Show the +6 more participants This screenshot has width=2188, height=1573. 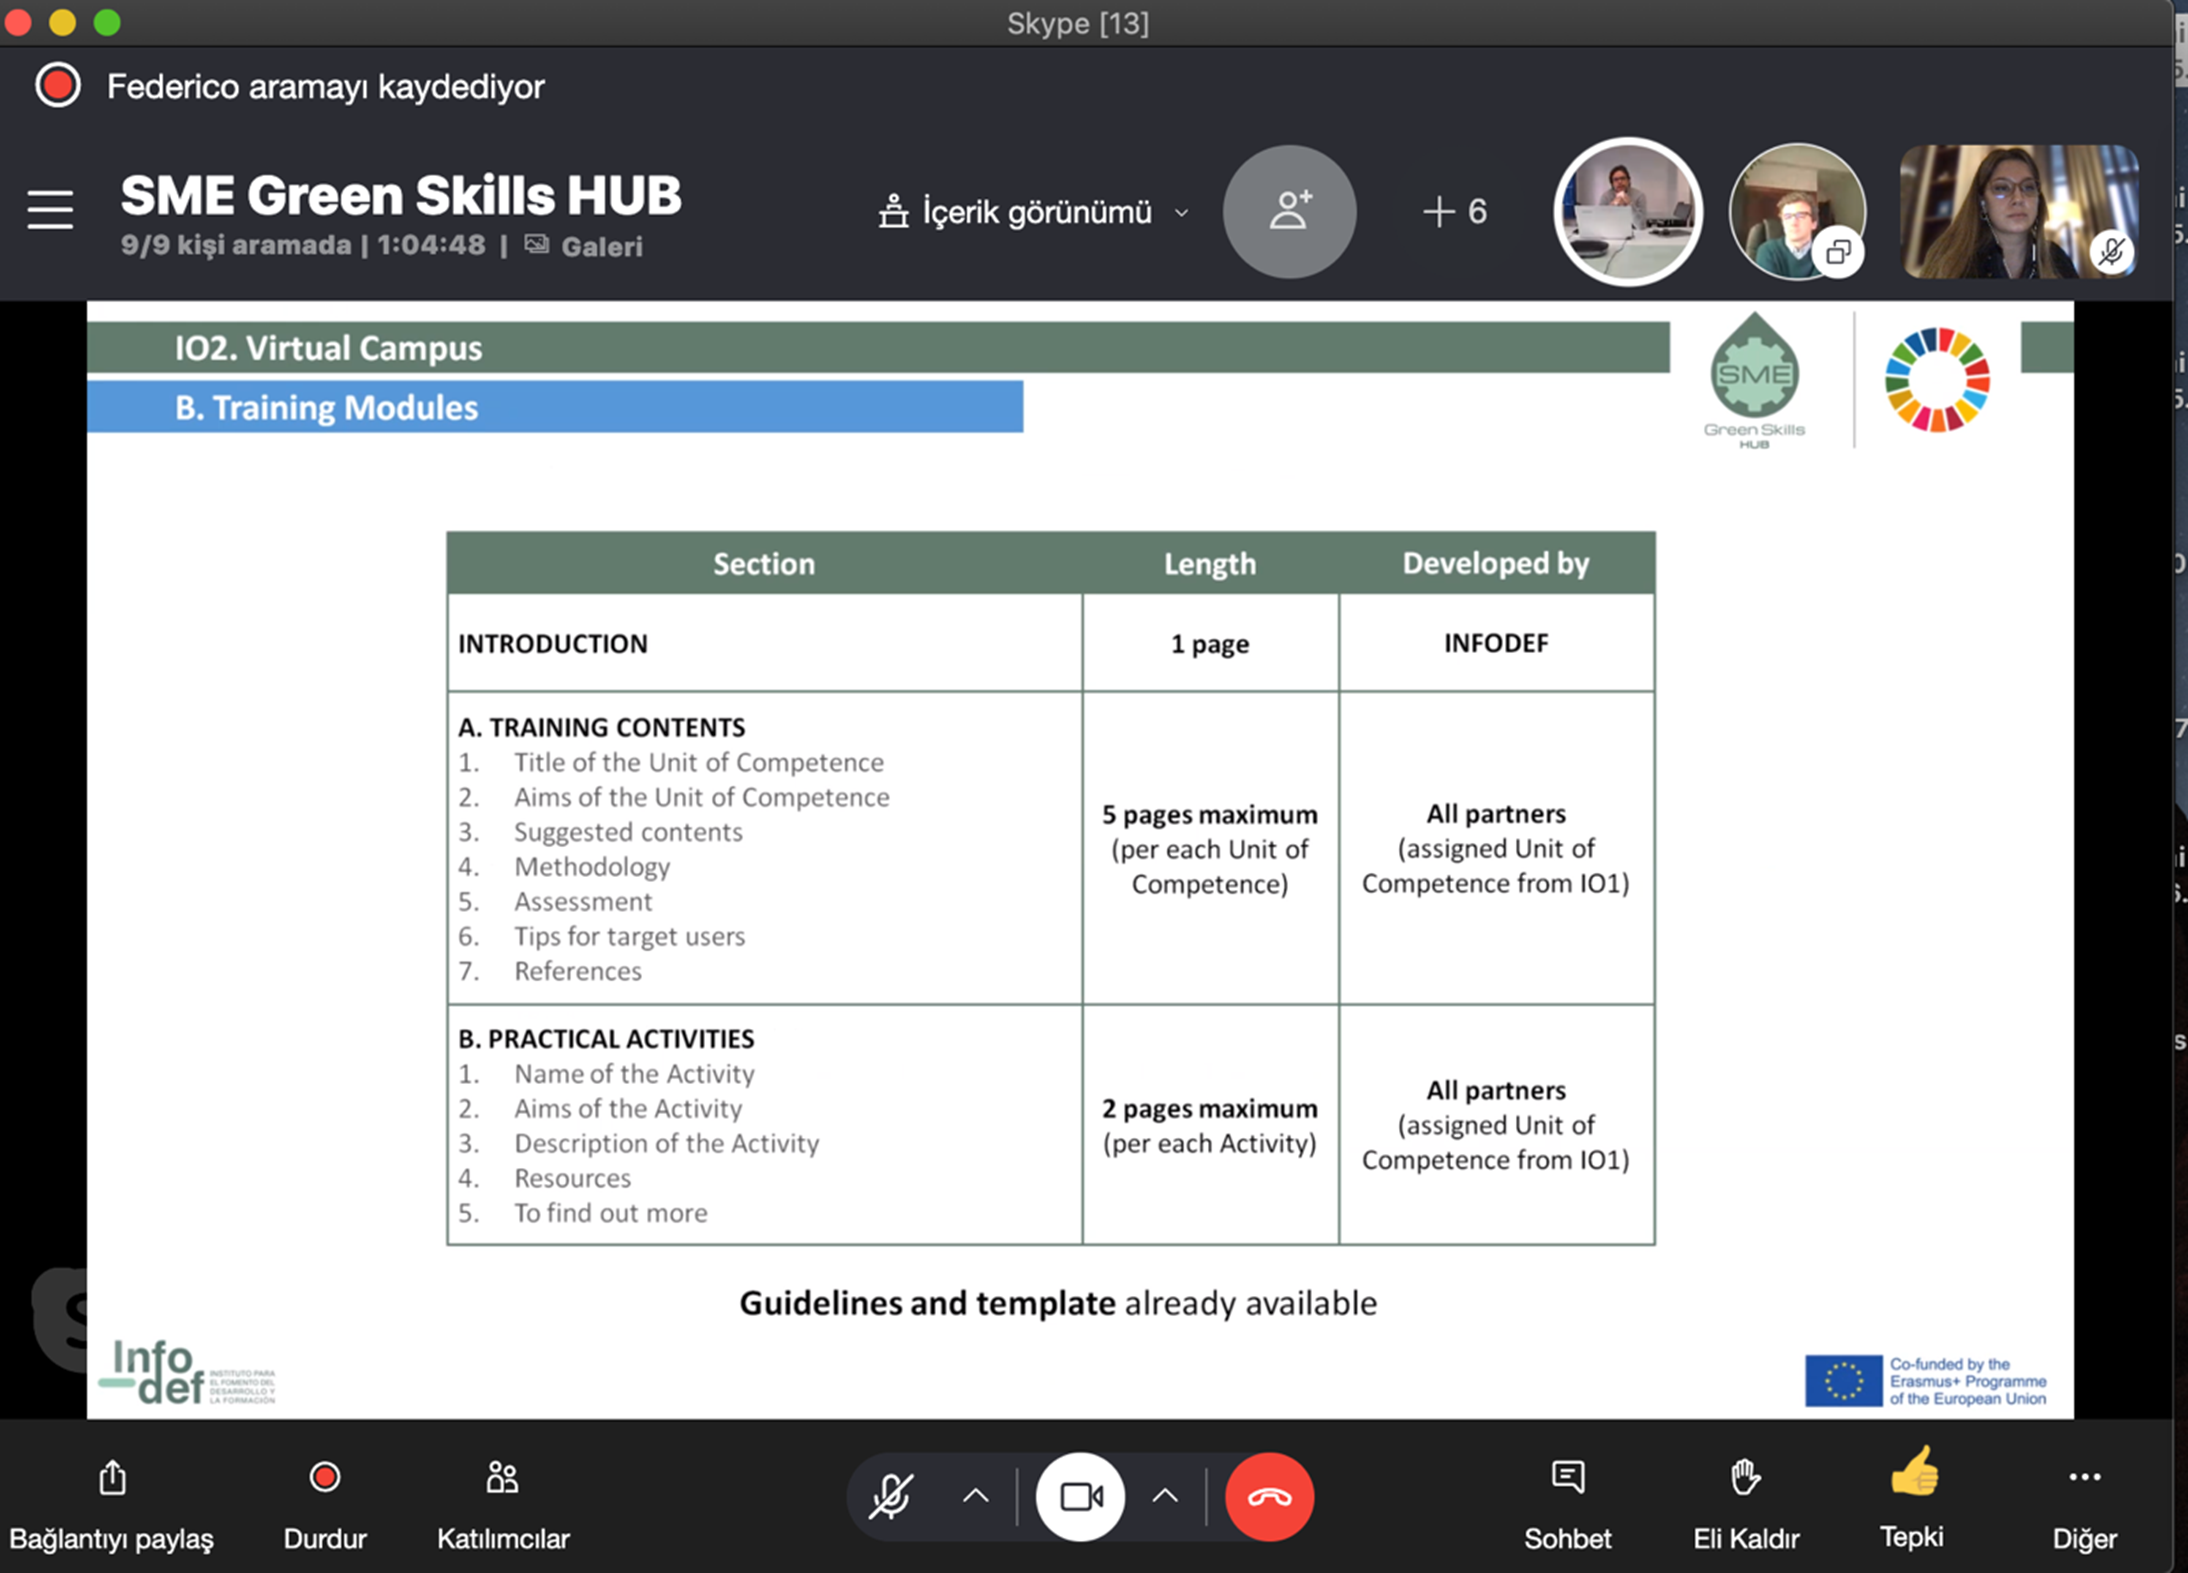[x=1454, y=211]
